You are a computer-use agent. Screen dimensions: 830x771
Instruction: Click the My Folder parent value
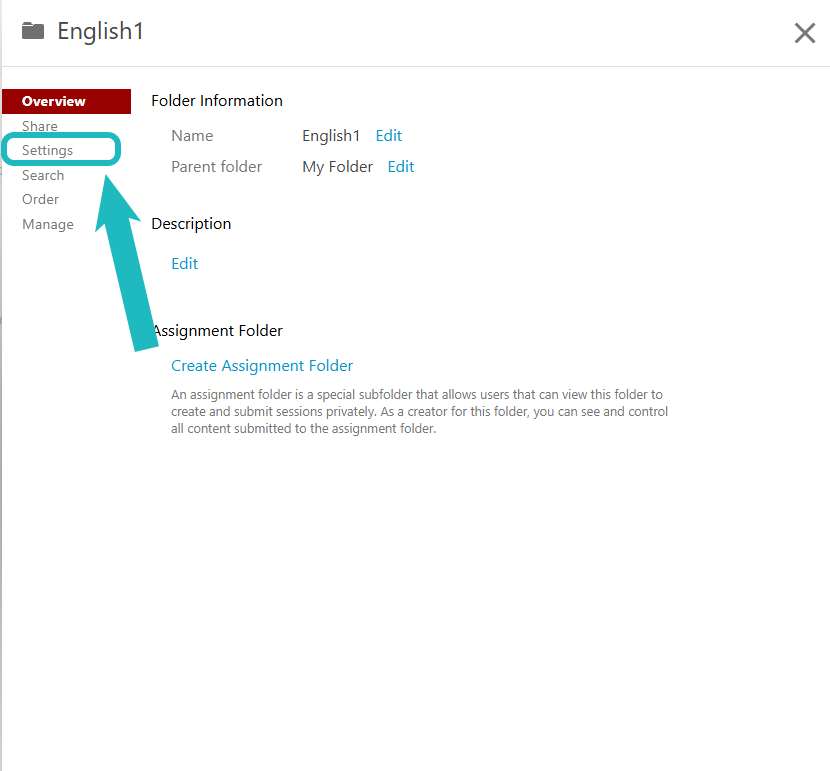point(337,167)
